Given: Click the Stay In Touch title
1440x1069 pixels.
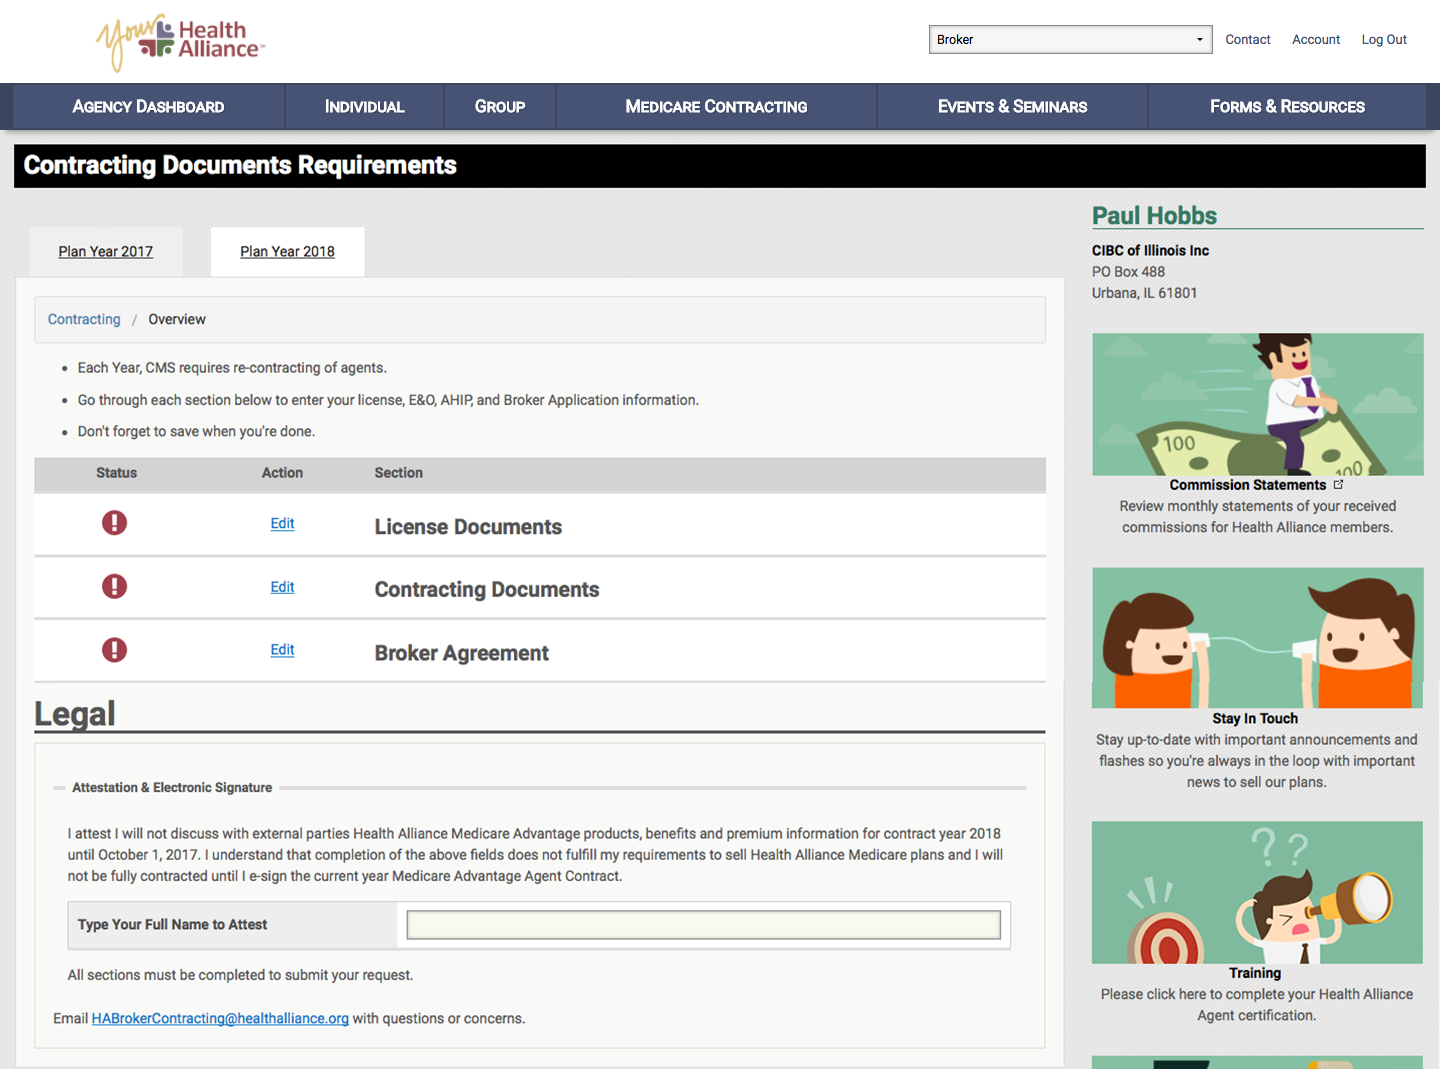Looking at the screenshot, I should click(1255, 718).
